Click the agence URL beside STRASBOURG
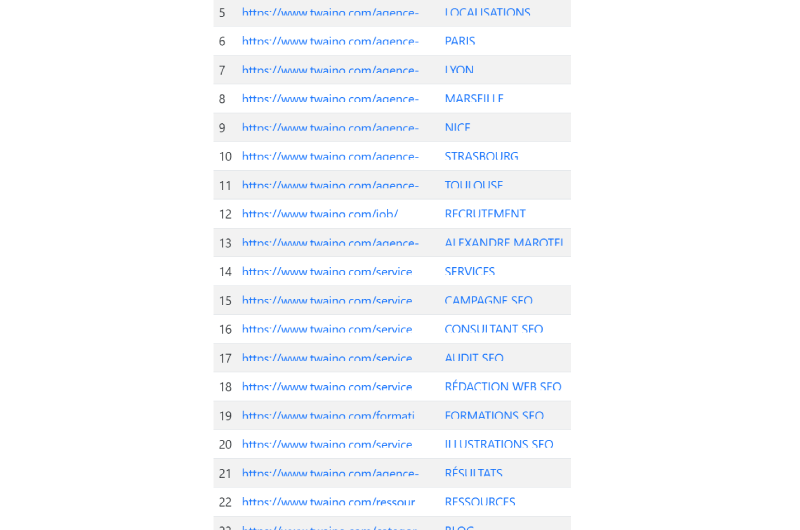 tap(330, 156)
